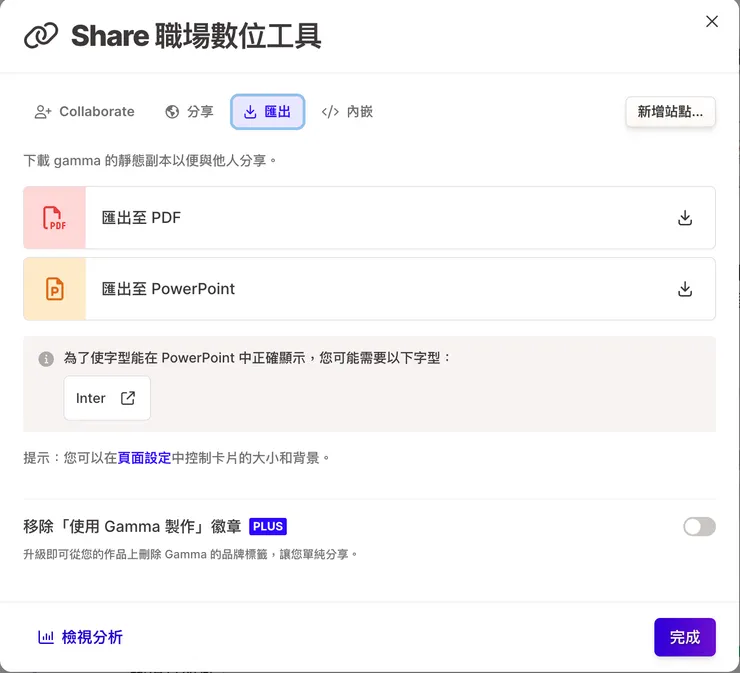The image size is (740, 673).
Task: Open the 內嵌 embed tab
Action: 347,112
